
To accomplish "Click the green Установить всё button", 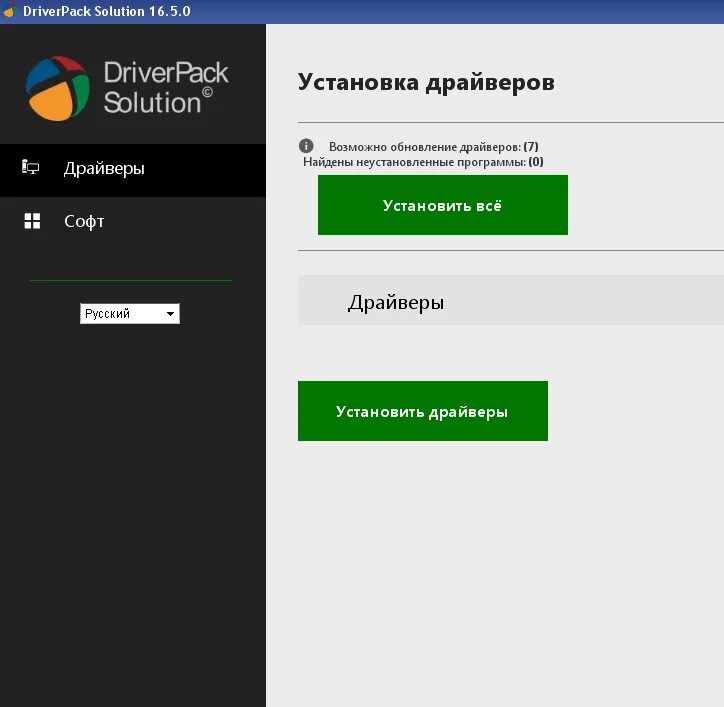I will point(443,205).
